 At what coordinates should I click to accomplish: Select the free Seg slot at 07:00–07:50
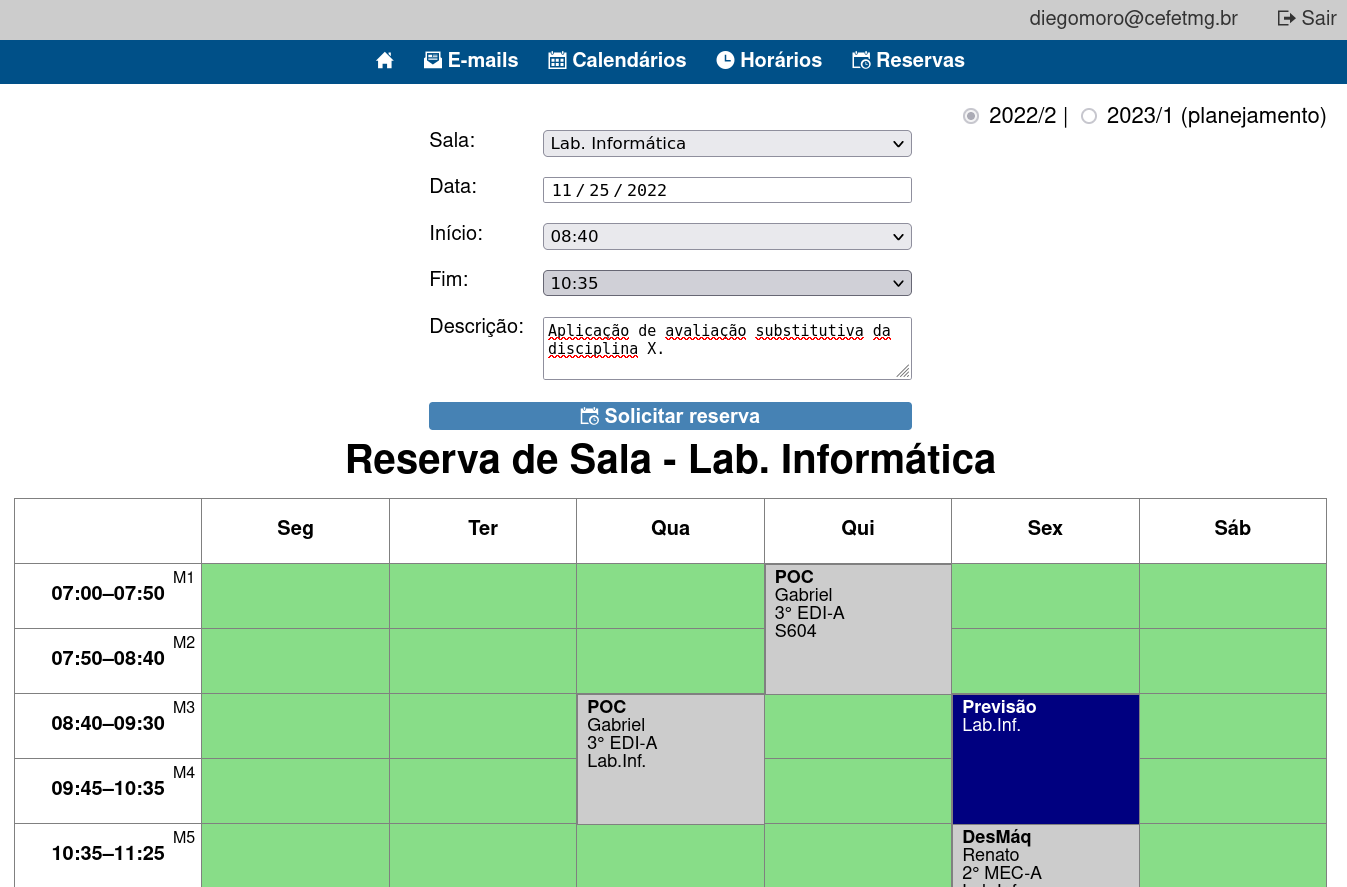[295, 596]
